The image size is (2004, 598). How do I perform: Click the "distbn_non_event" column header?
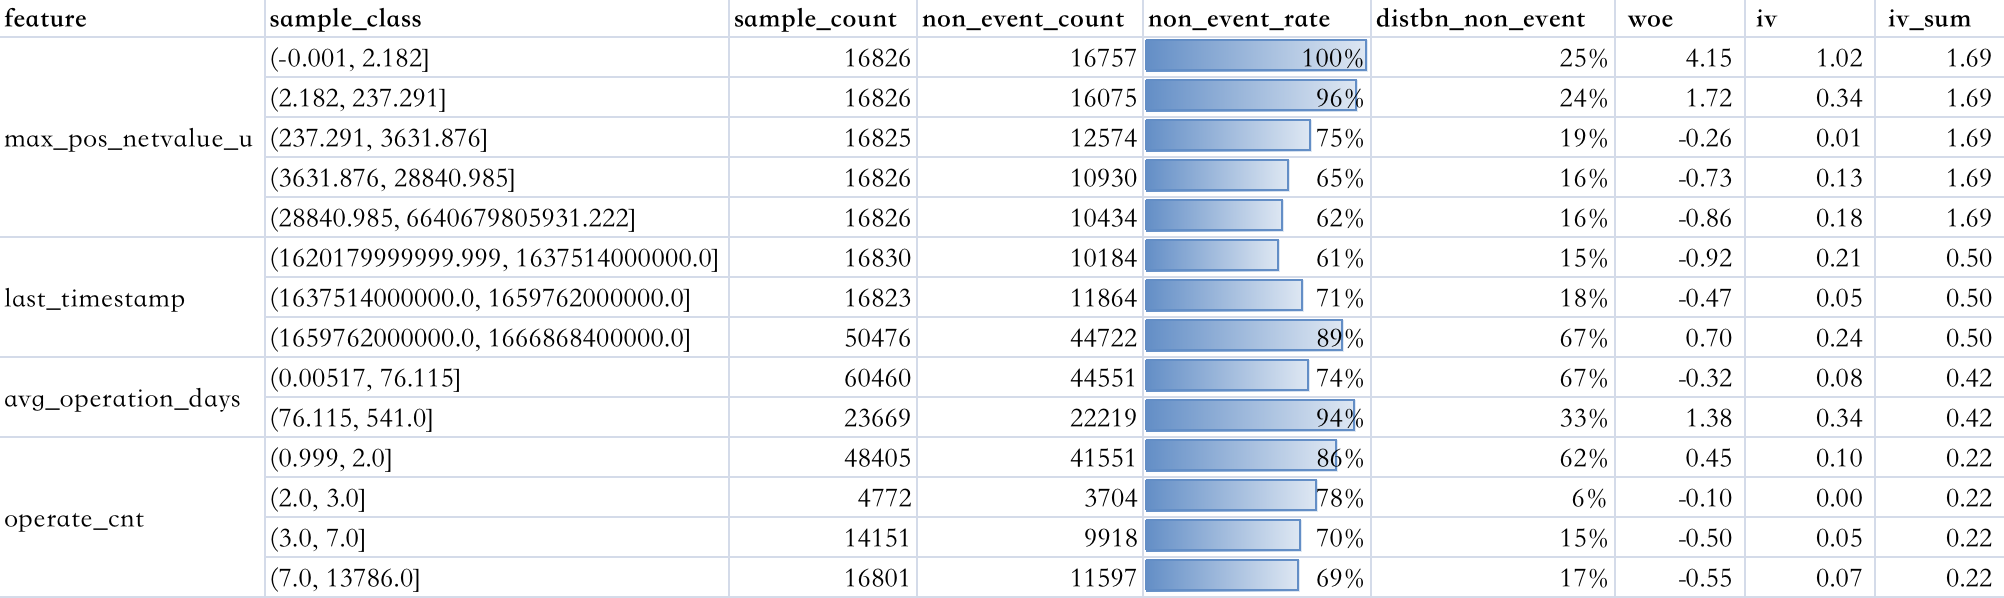coord(1480,19)
